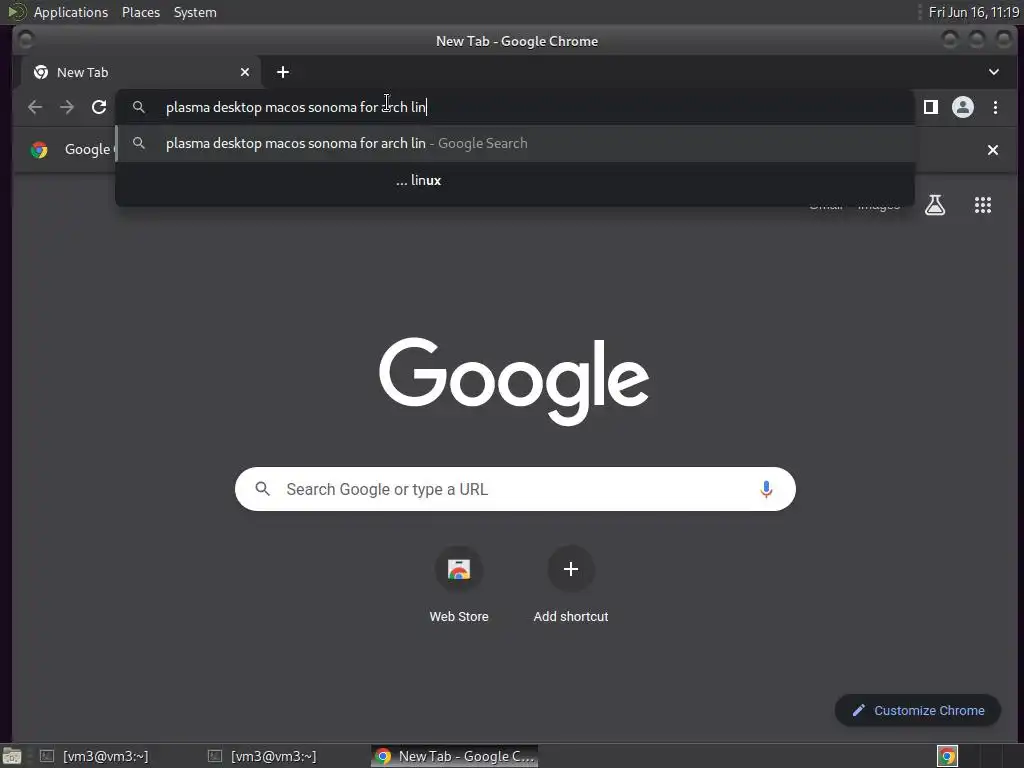
Task: Open Search Labs flask icon
Action: click(x=935, y=205)
